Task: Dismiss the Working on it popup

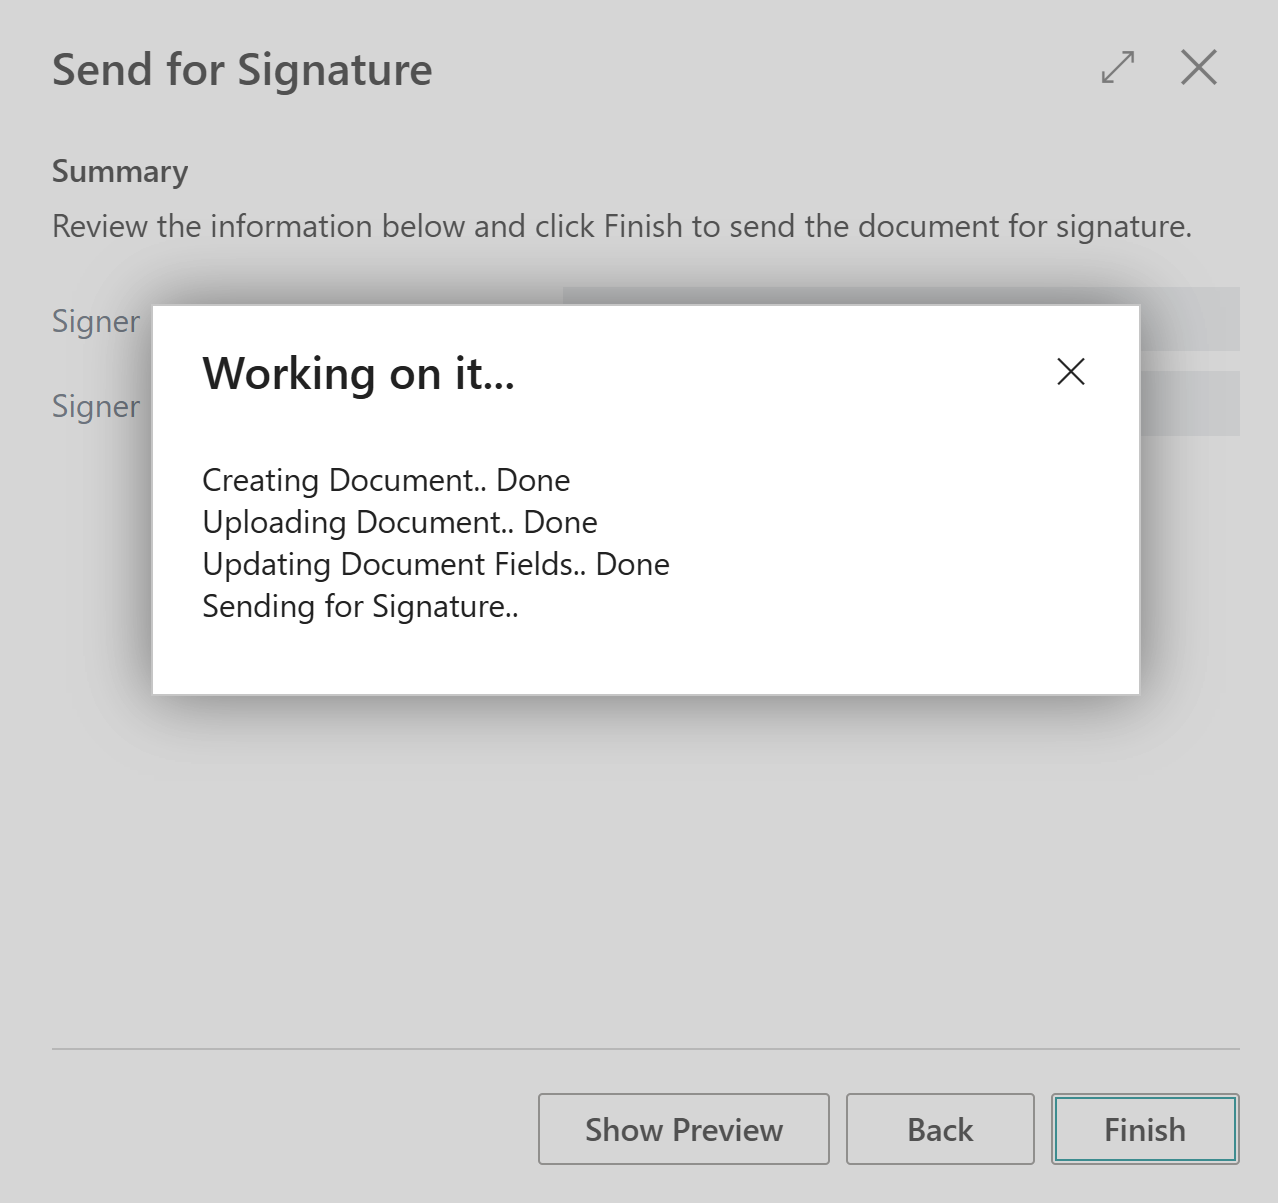Action: pyautogui.click(x=1071, y=372)
